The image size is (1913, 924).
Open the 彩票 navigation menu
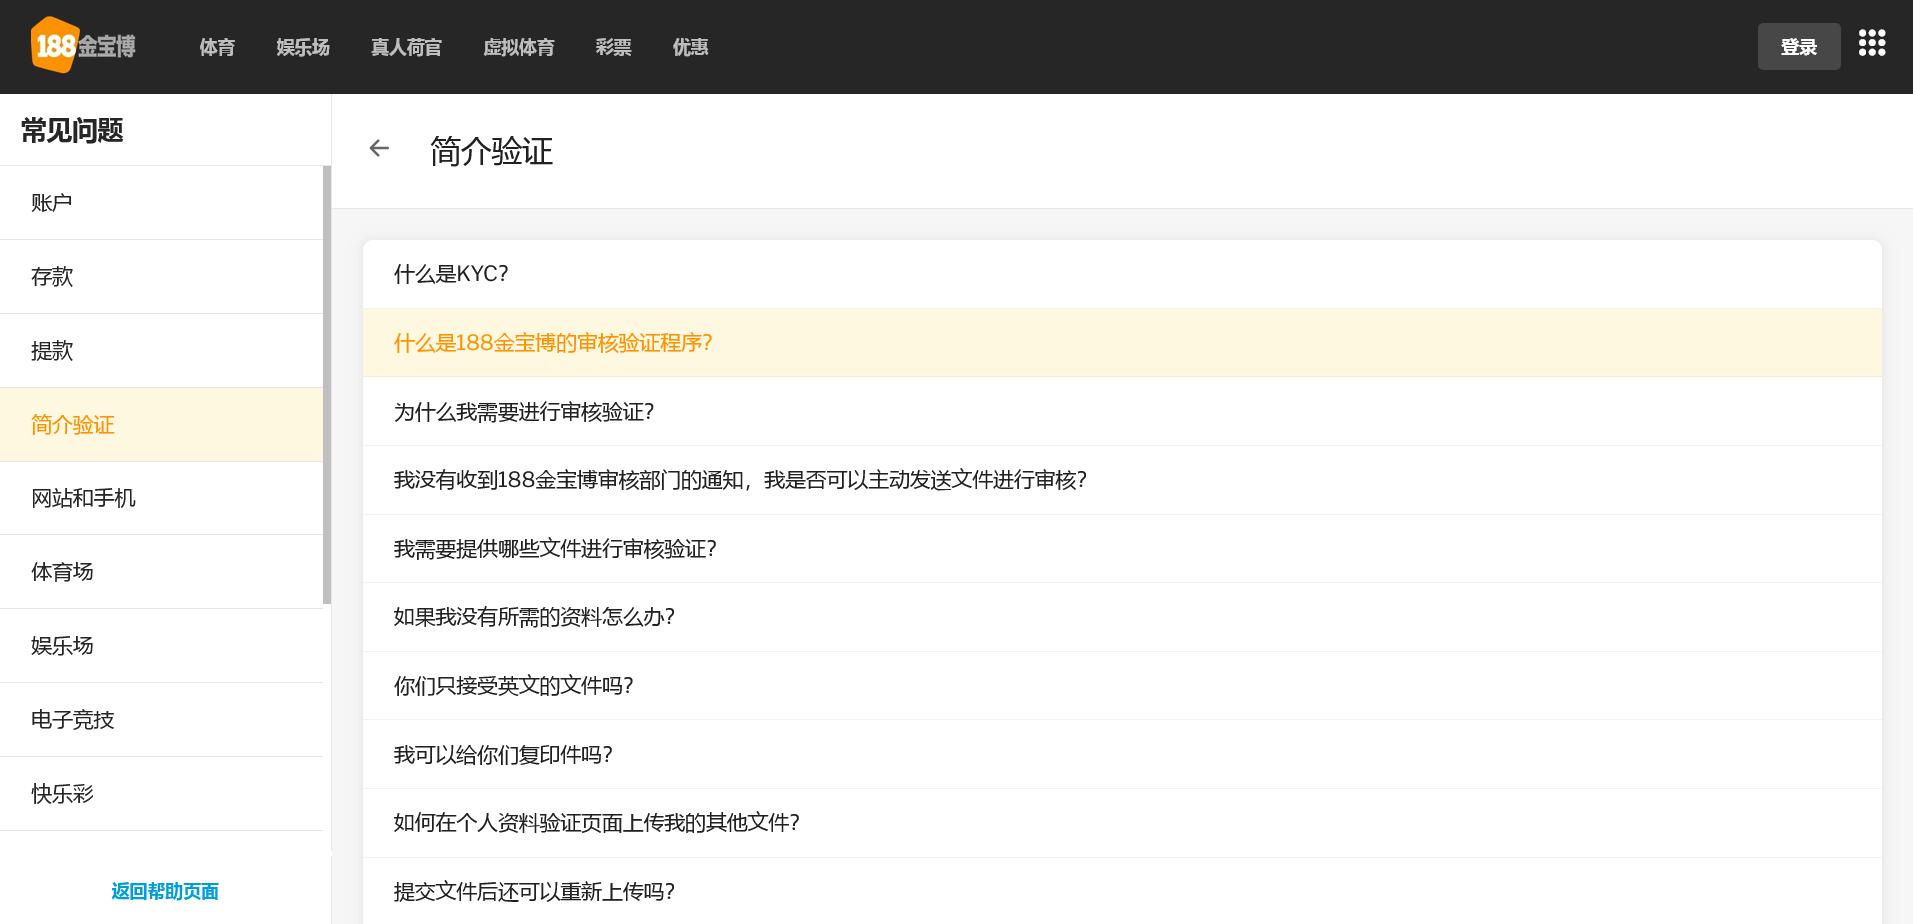(613, 47)
